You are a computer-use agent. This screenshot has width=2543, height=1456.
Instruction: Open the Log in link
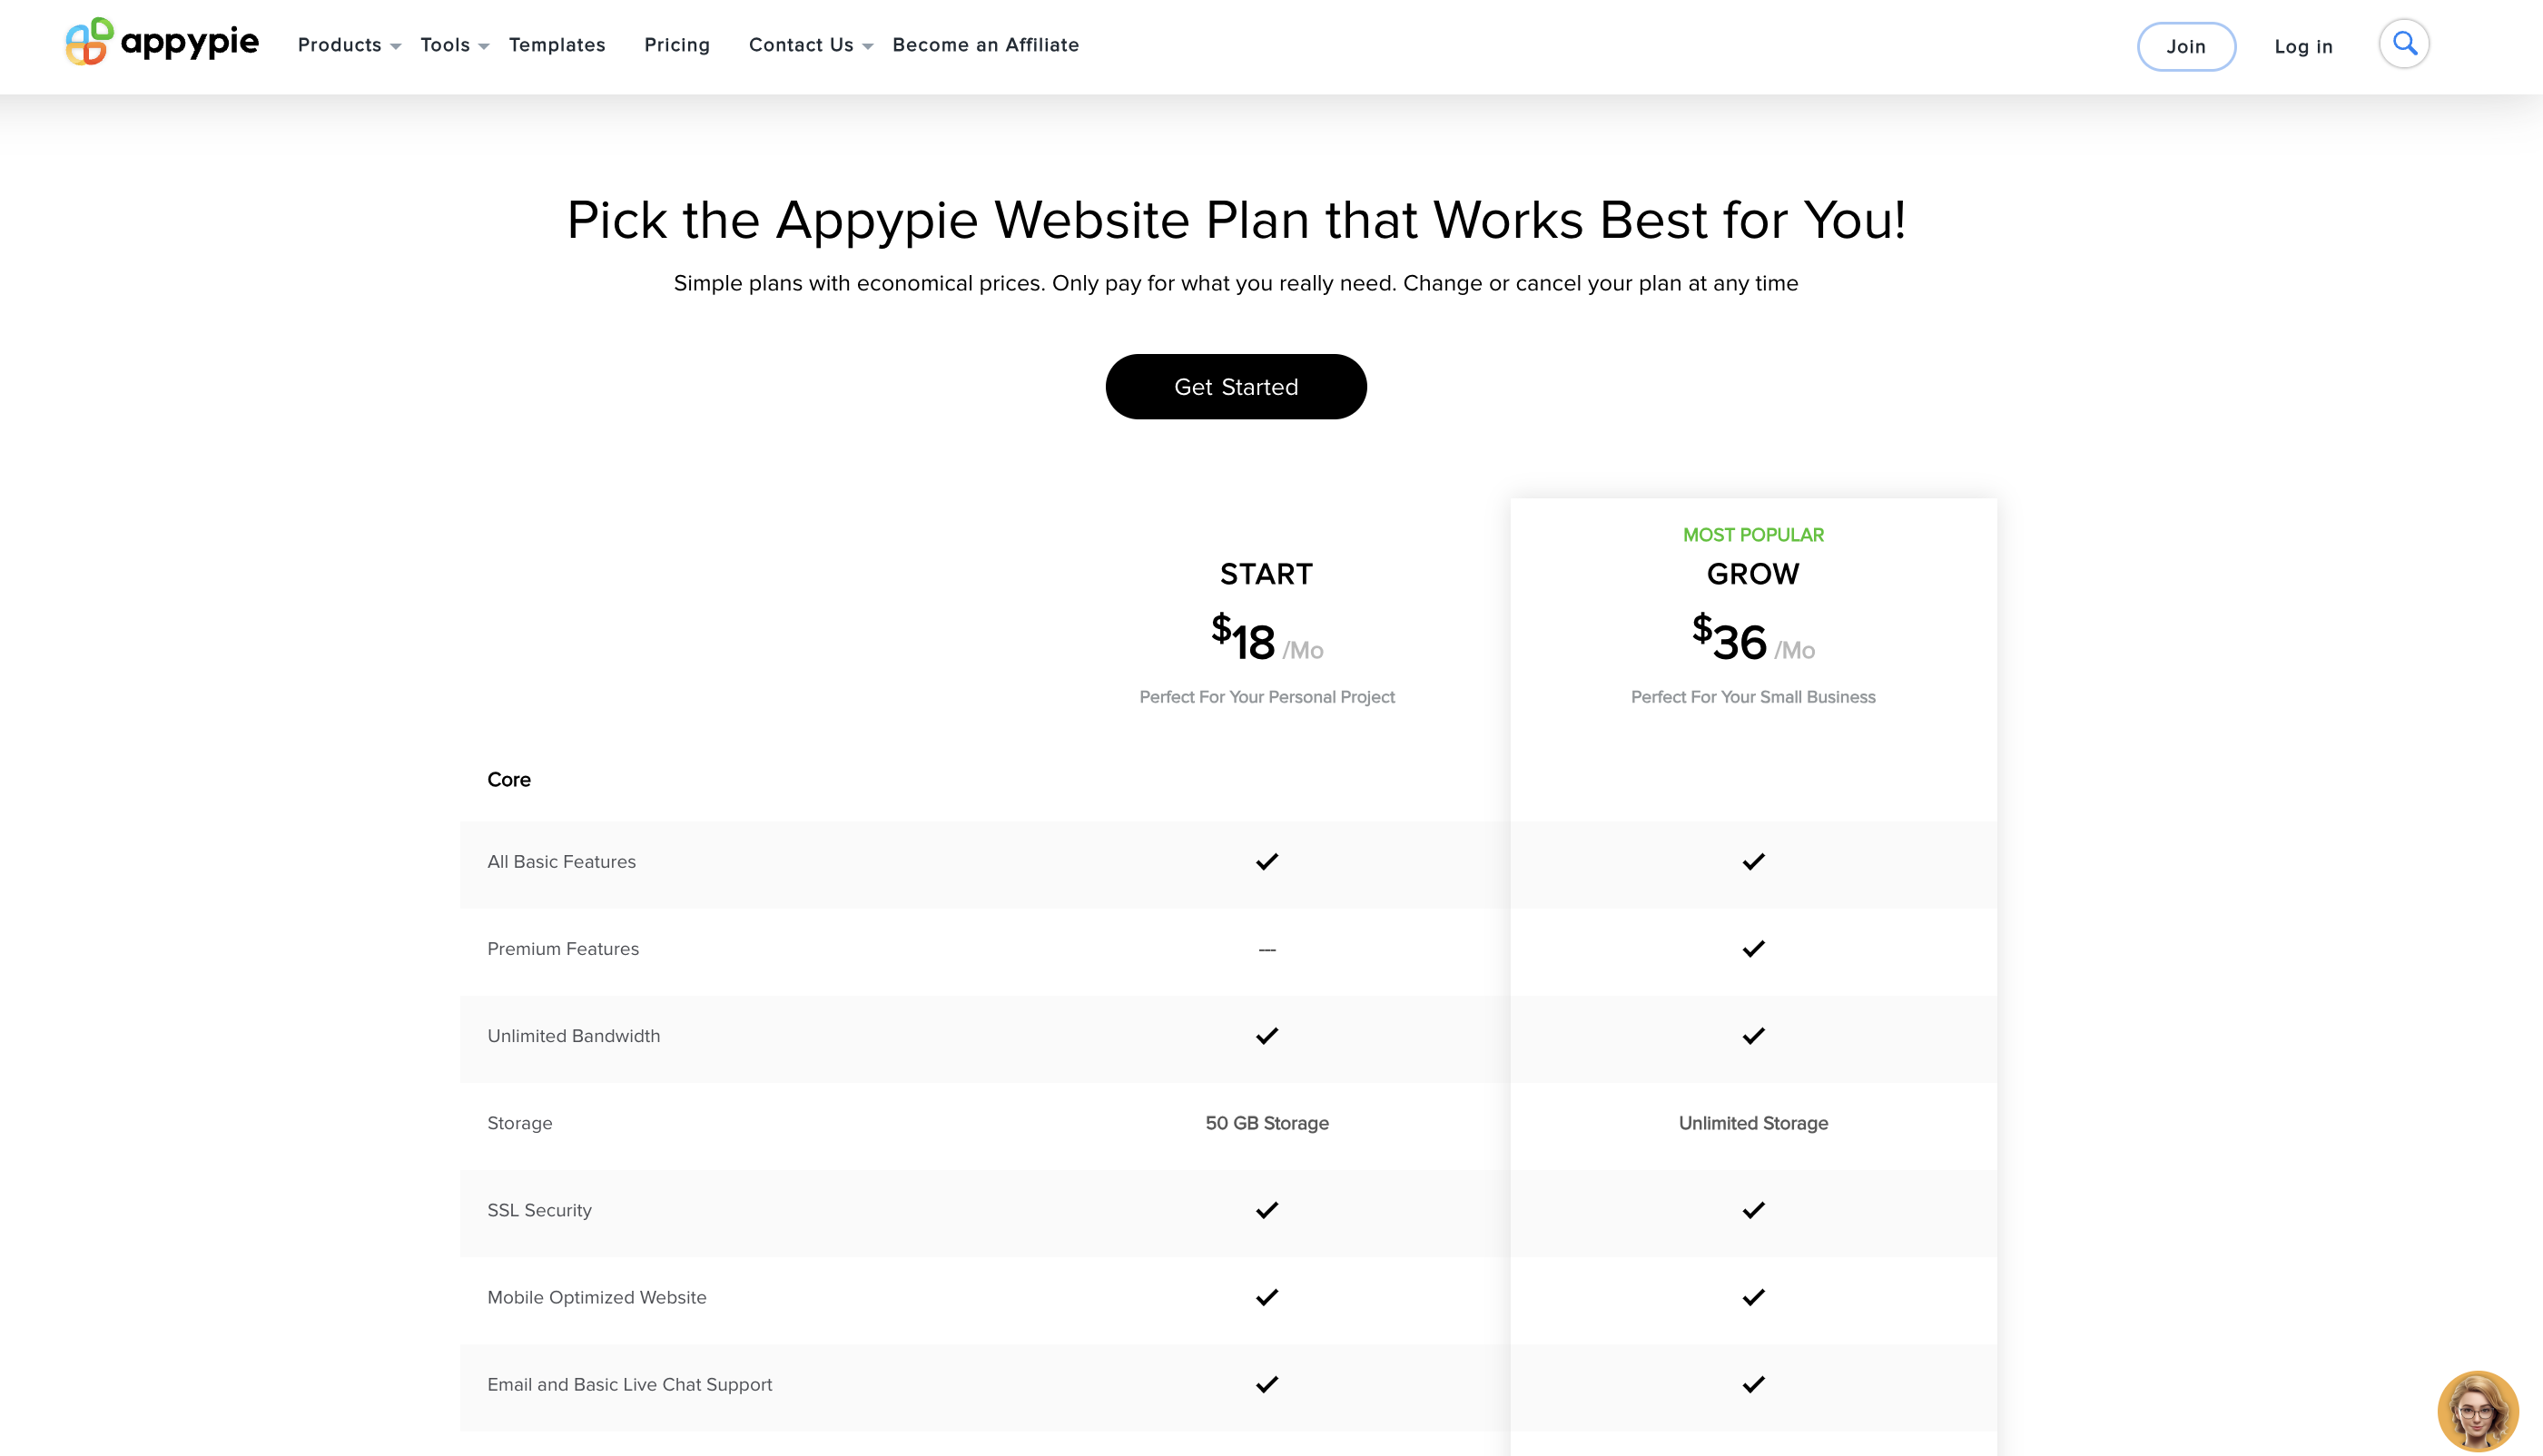coord(2303,46)
